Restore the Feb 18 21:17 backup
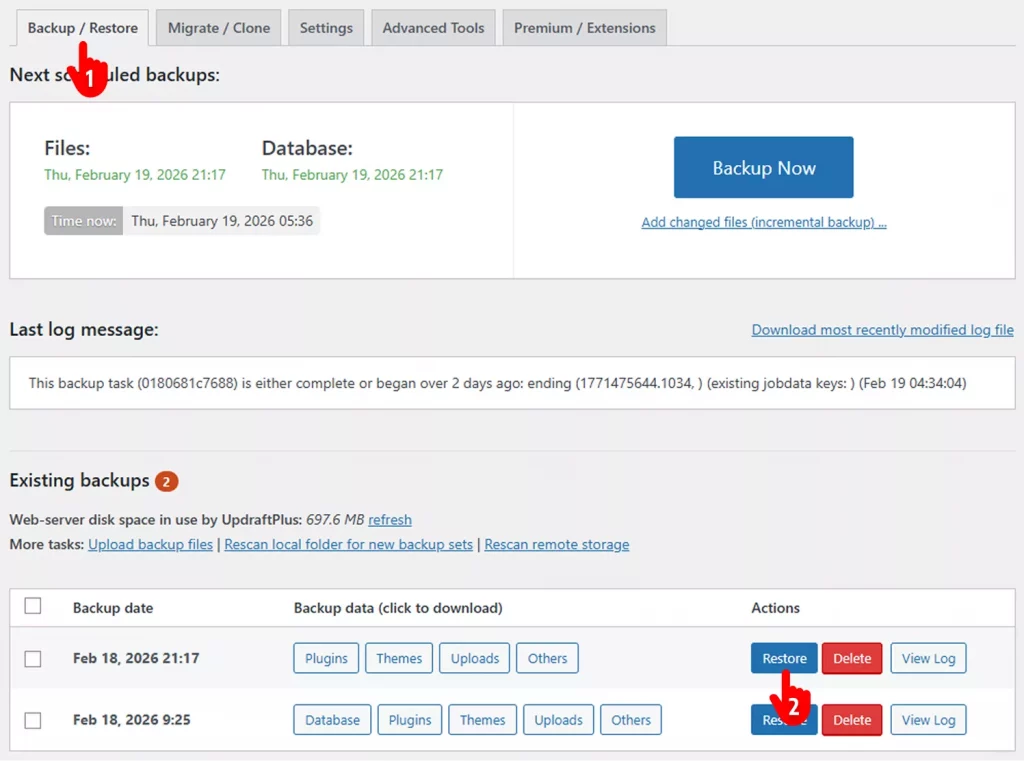Viewport: 1024px width, 761px height. tap(783, 658)
